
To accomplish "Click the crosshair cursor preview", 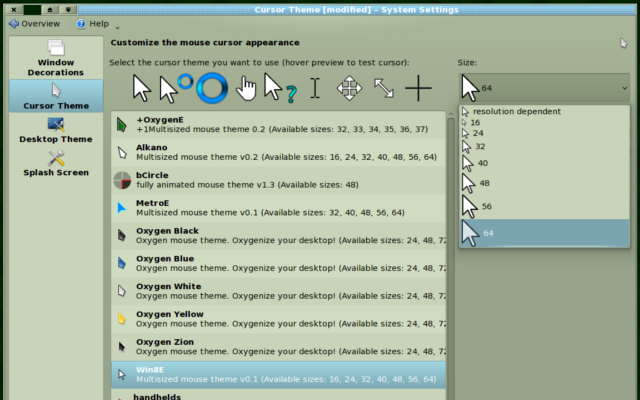I will 418,88.
